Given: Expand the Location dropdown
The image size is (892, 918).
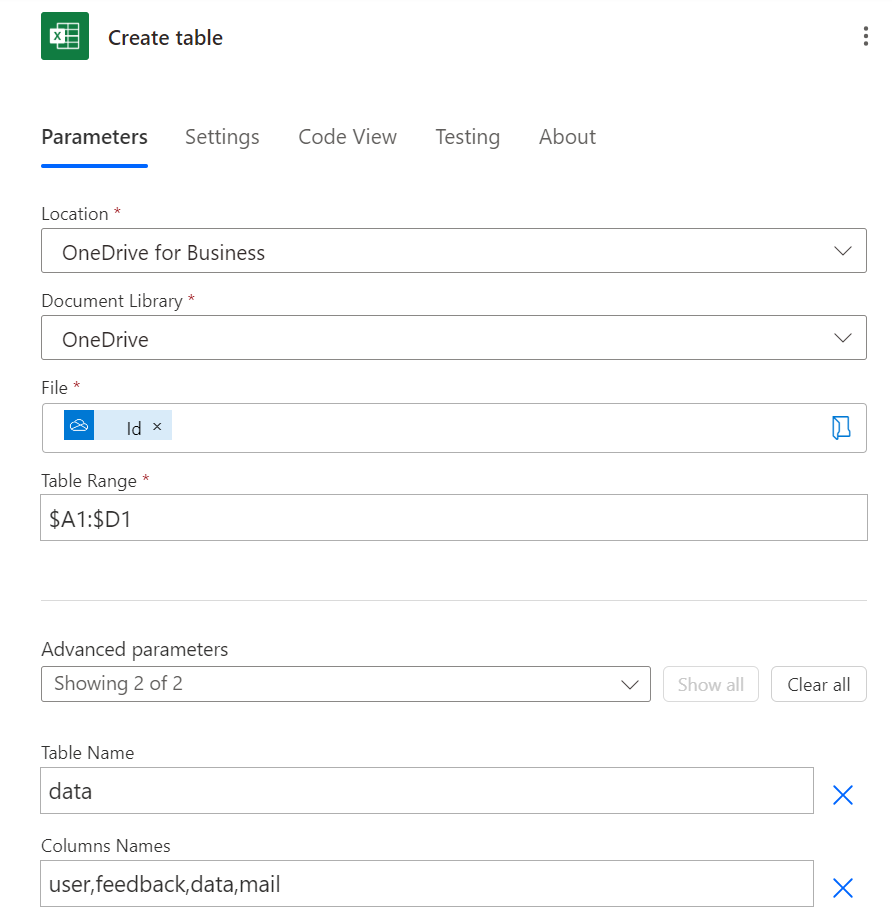Looking at the screenshot, I should 453,252.
